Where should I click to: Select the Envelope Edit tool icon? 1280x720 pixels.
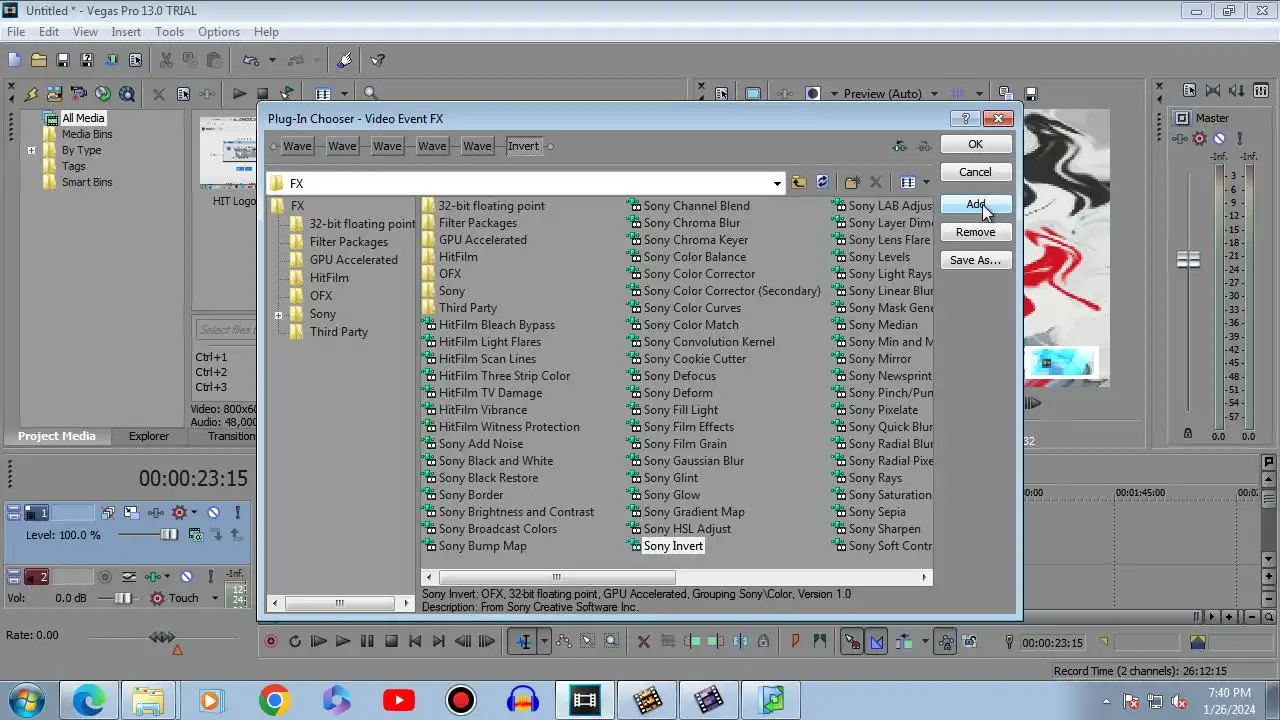pyautogui.click(x=564, y=641)
